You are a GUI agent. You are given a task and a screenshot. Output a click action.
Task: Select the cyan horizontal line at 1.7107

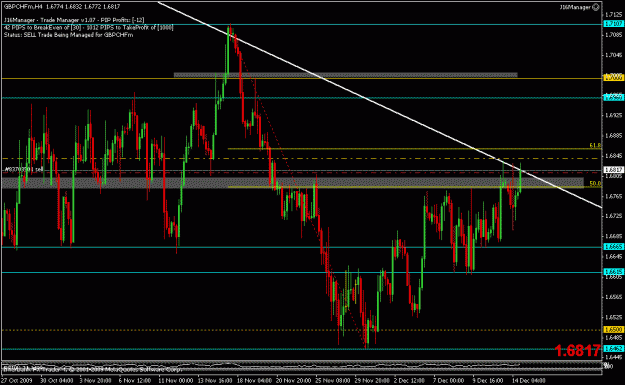coord(301,24)
